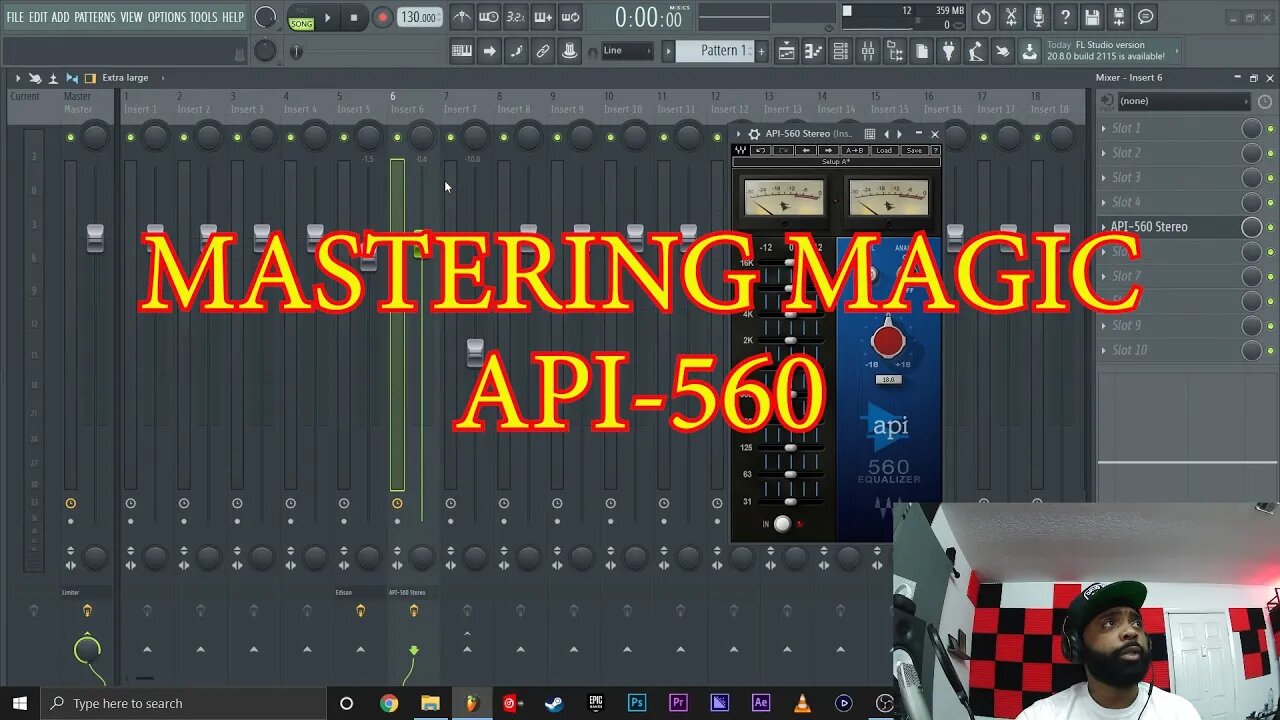Expand API-560 Stereo slot options arrow
Viewport: 1280px width, 720px height.
click(1104, 227)
